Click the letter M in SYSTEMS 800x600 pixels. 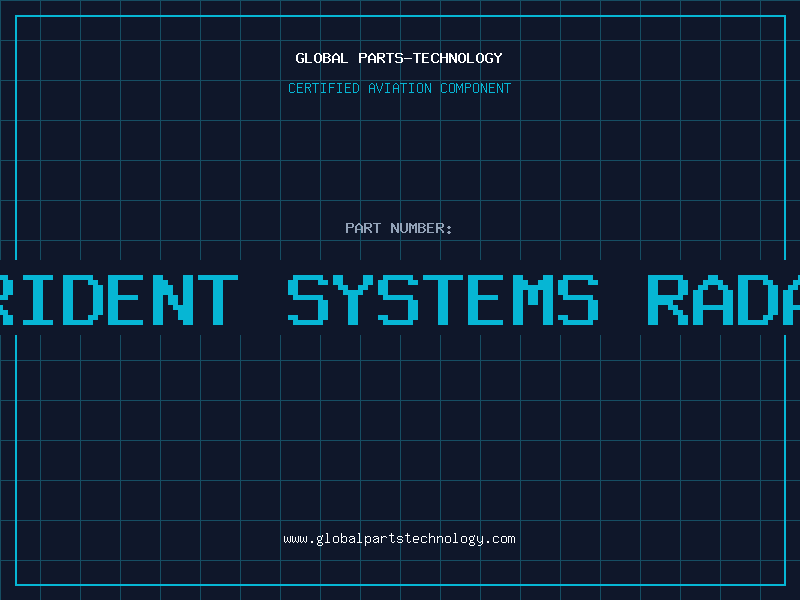click(533, 299)
